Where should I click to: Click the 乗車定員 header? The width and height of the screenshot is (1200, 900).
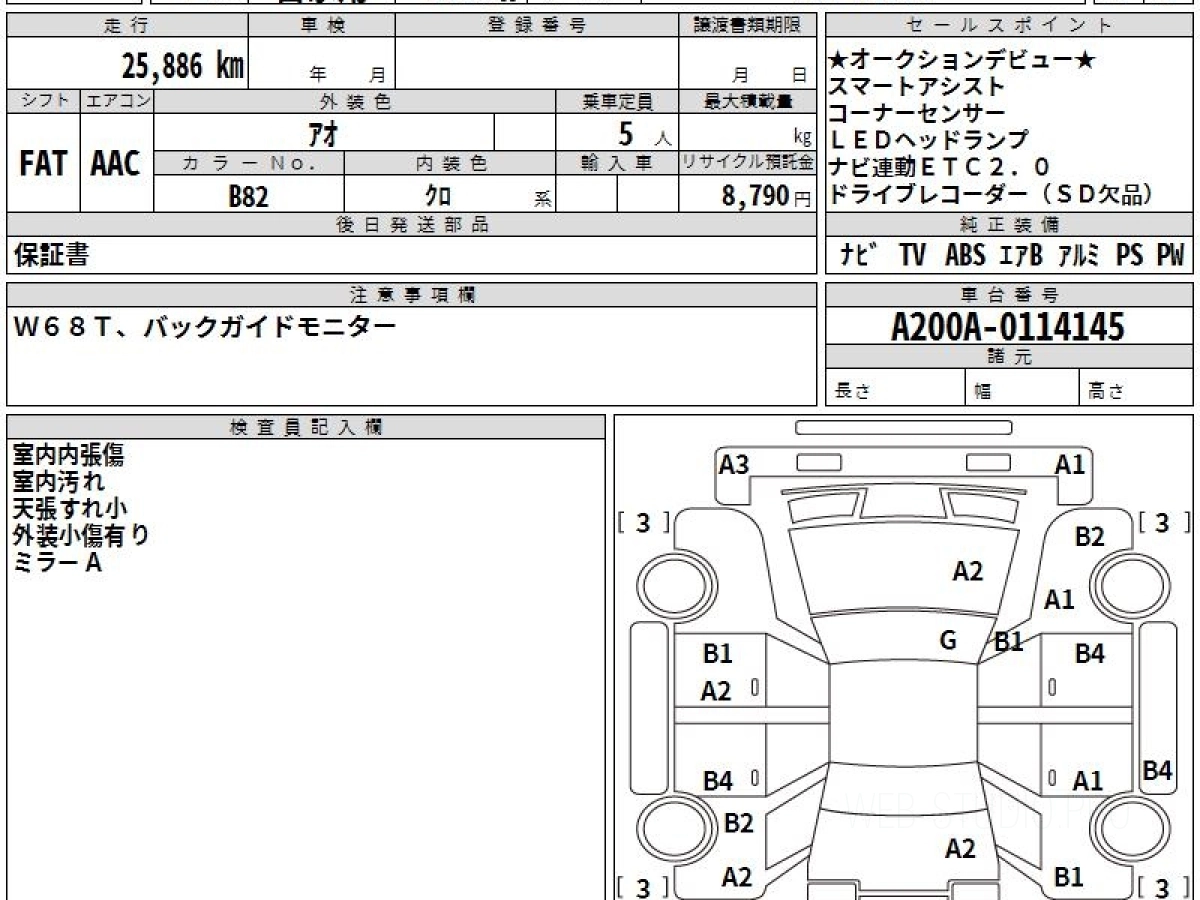point(617,101)
